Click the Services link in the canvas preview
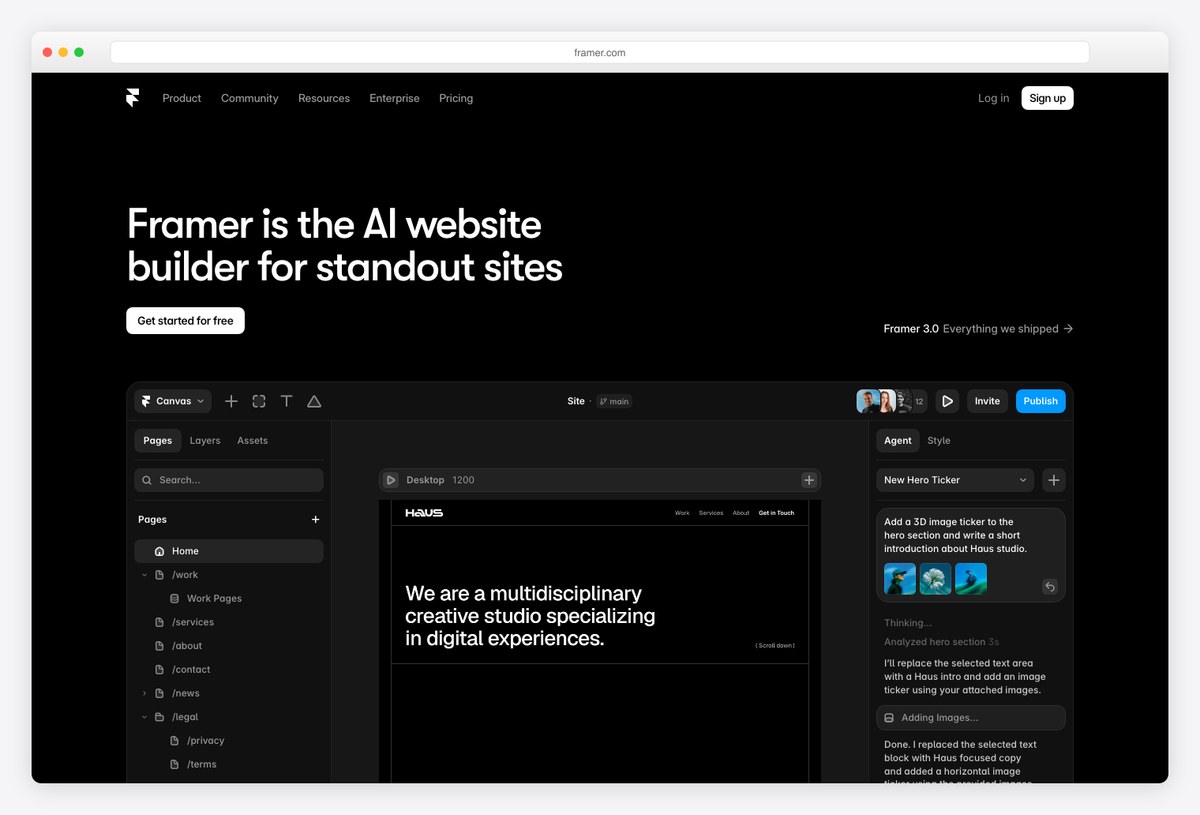 click(711, 513)
